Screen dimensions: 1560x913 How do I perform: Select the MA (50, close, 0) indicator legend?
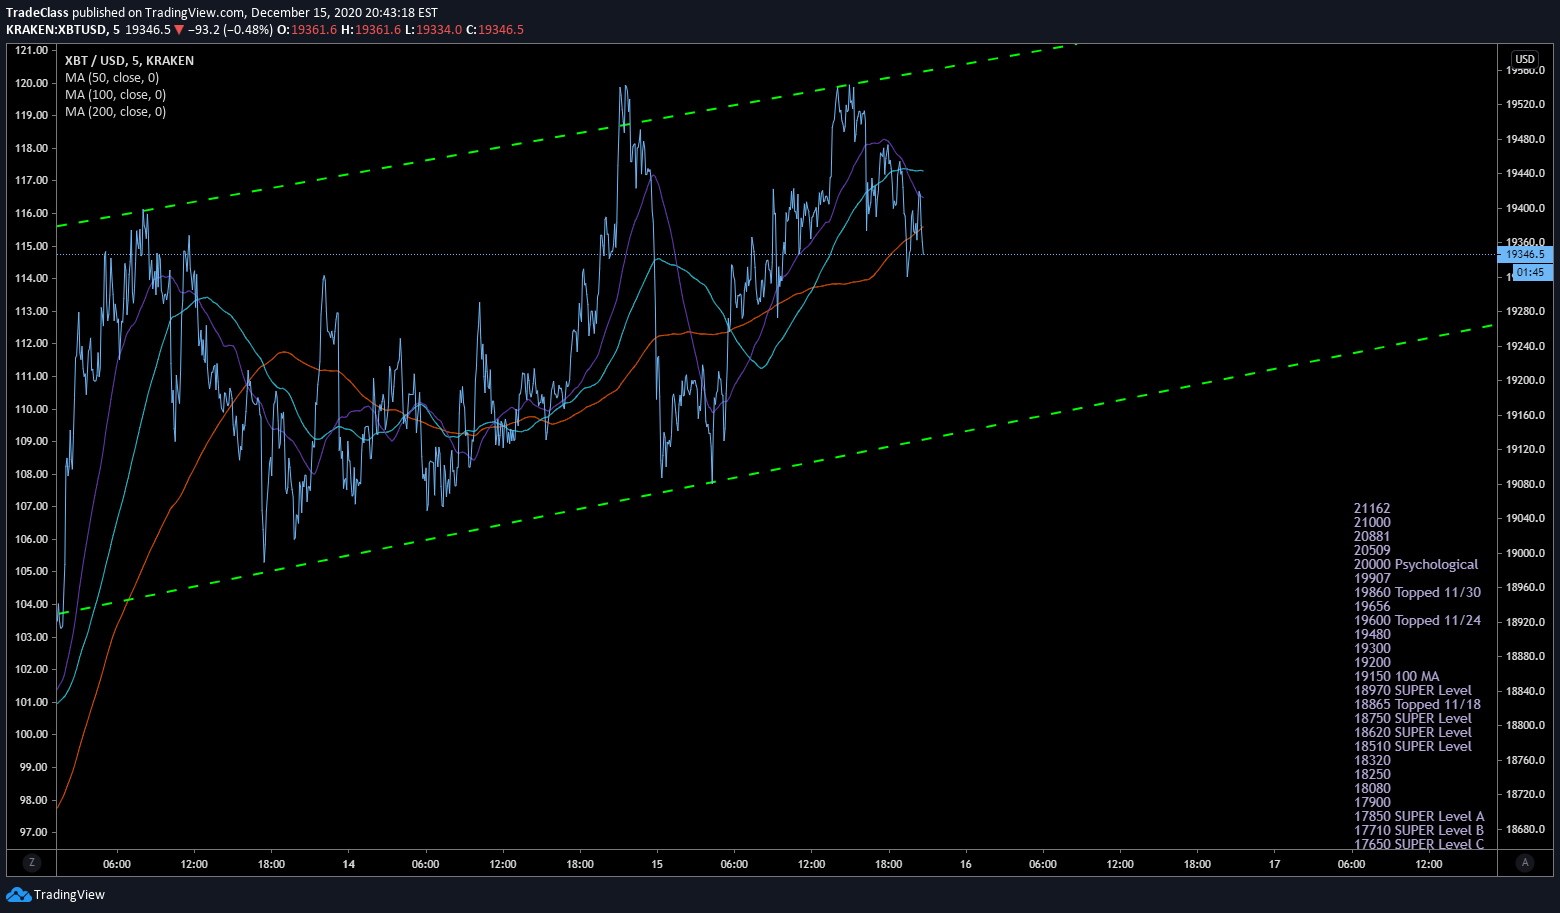112,78
